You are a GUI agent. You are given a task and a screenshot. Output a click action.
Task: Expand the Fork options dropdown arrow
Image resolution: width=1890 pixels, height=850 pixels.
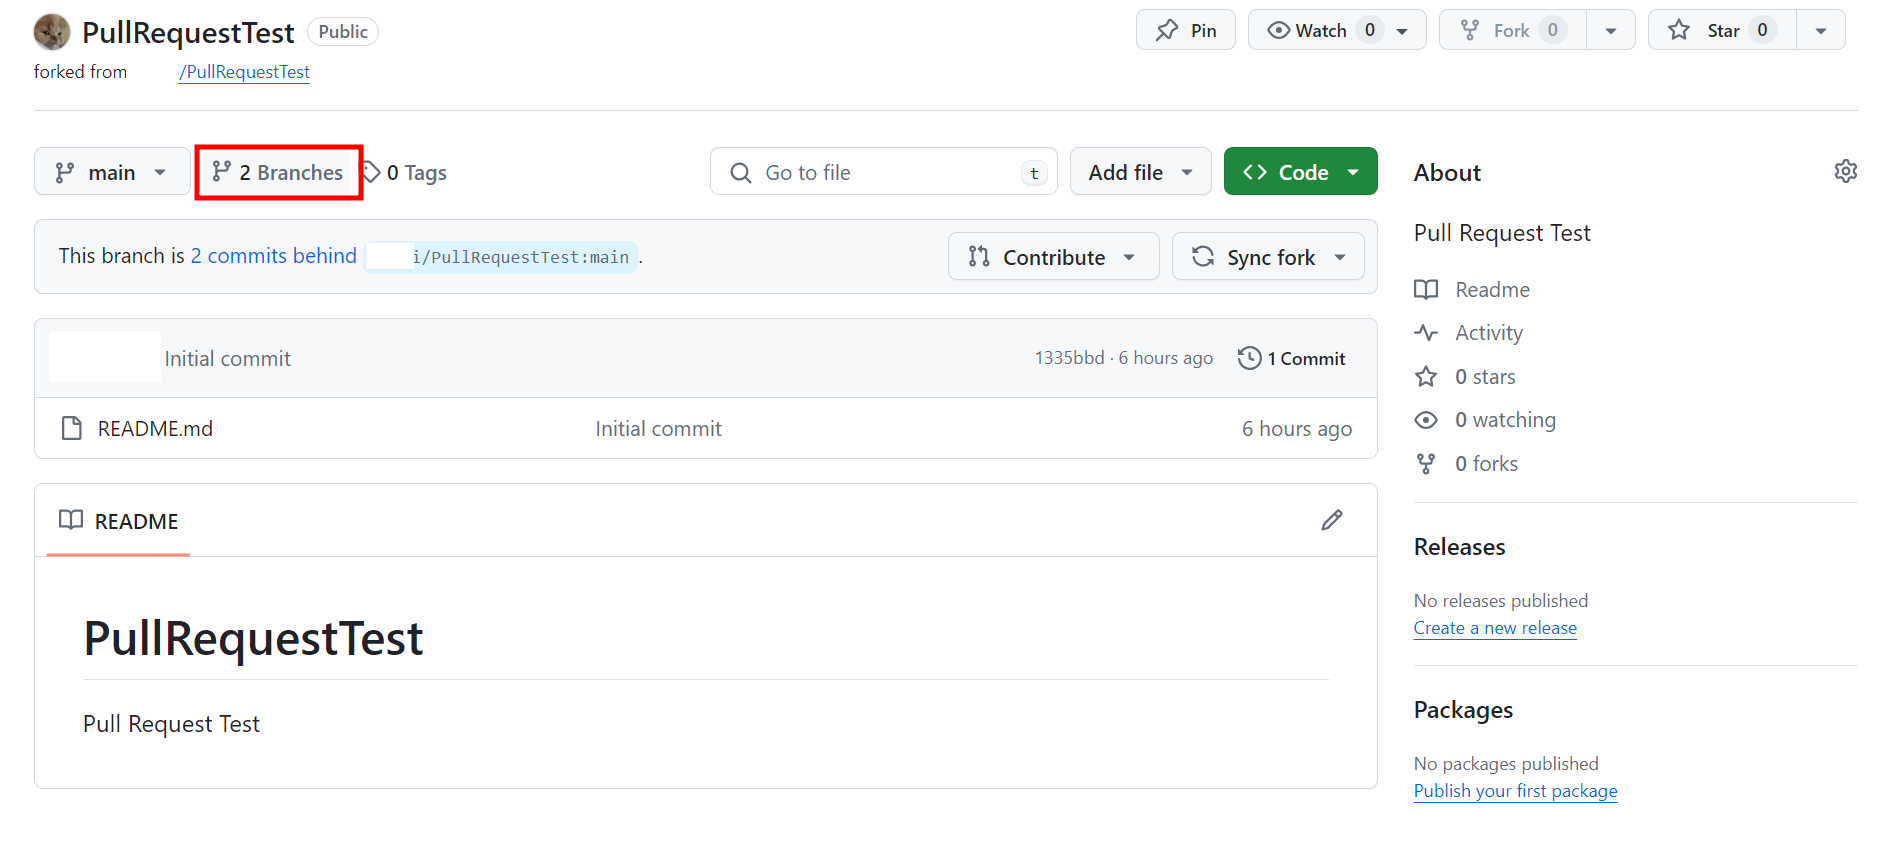coord(1611,30)
